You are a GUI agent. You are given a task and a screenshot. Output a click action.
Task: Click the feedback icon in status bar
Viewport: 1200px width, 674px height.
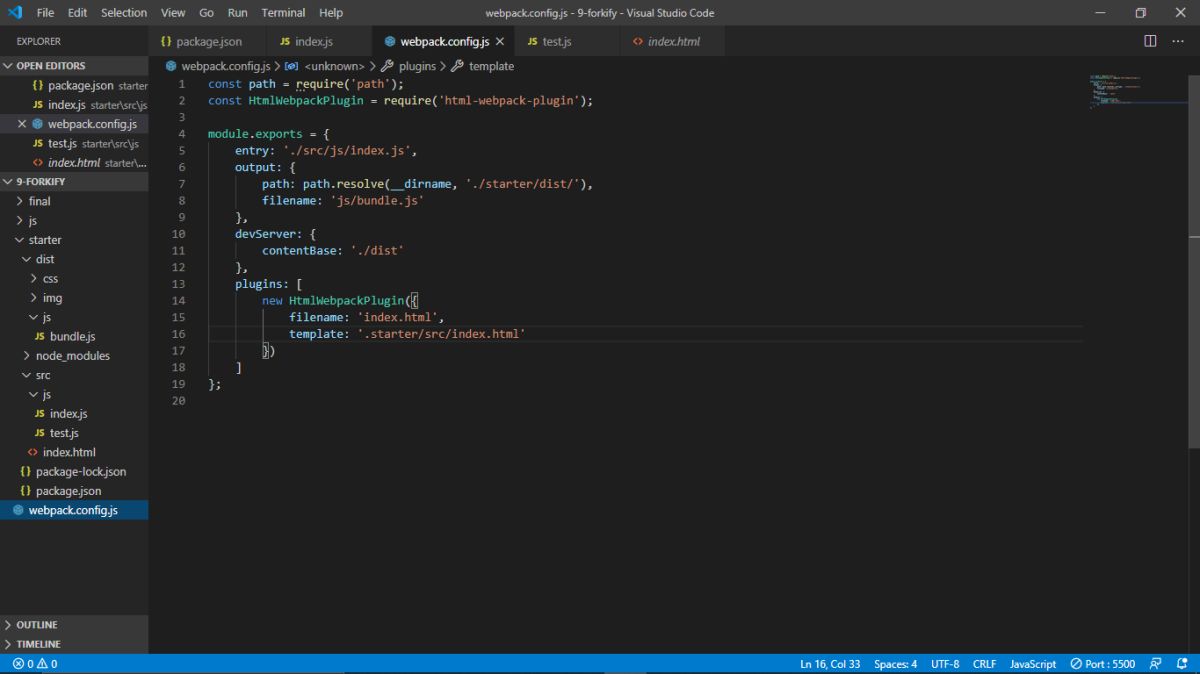coord(1155,664)
